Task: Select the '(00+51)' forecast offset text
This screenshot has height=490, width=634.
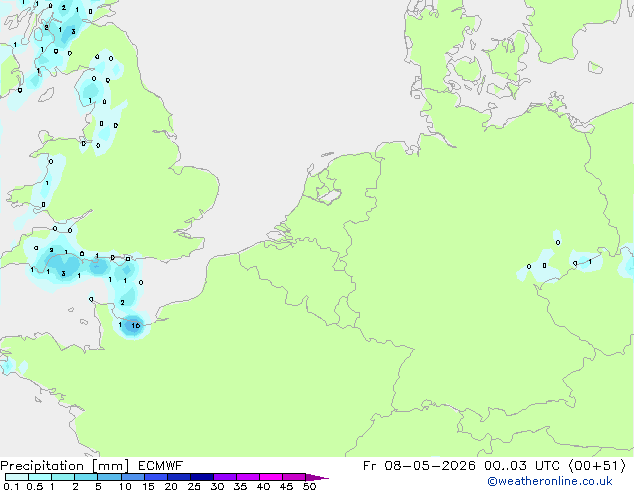Action: click(597, 466)
